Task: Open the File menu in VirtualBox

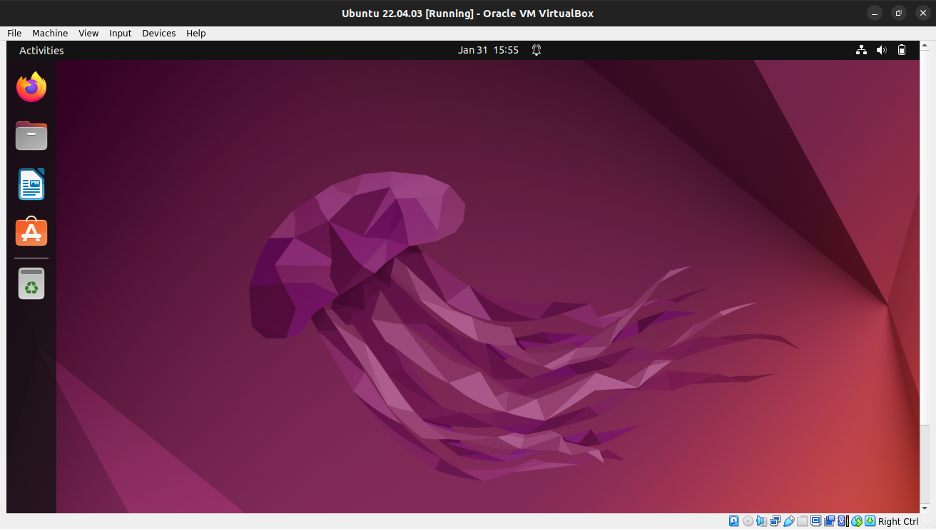Action: pos(14,33)
